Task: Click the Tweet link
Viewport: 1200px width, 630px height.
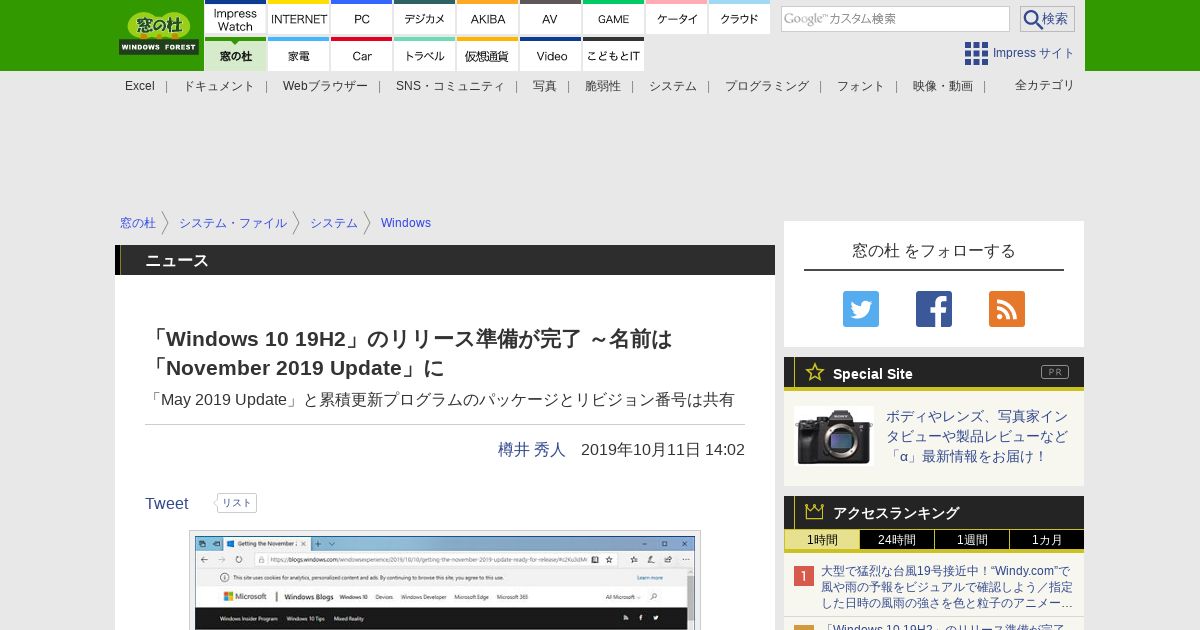Action: point(167,504)
